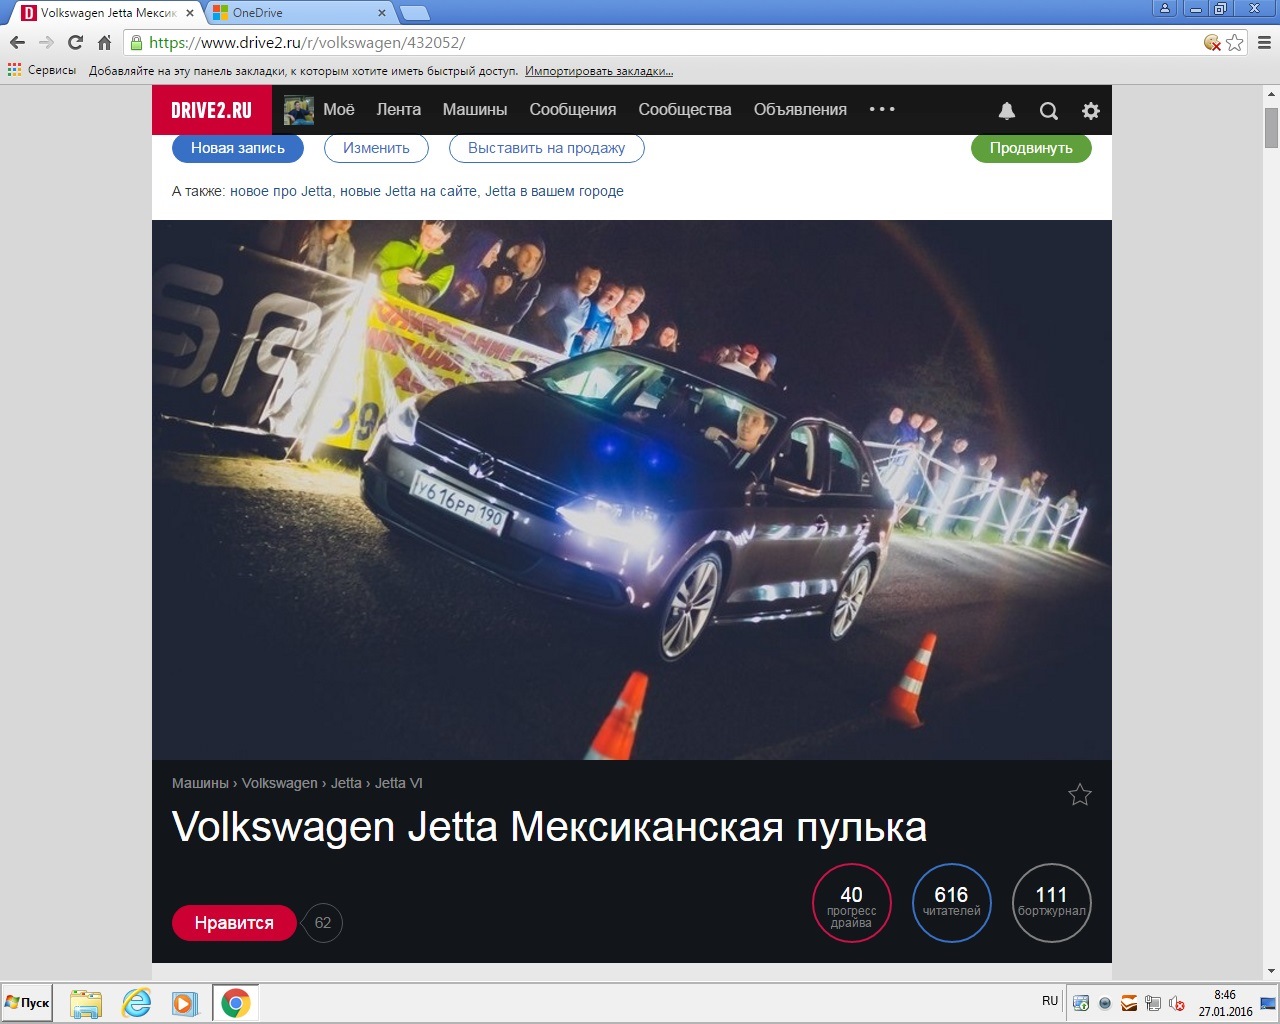Open the Моё menu item

tap(339, 110)
